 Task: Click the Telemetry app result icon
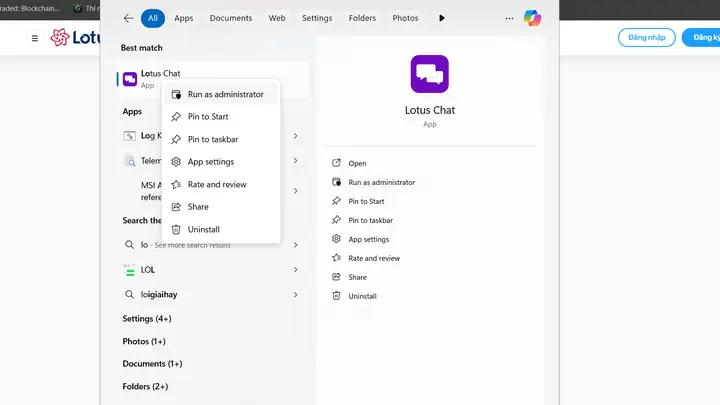pyautogui.click(x=130, y=161)
